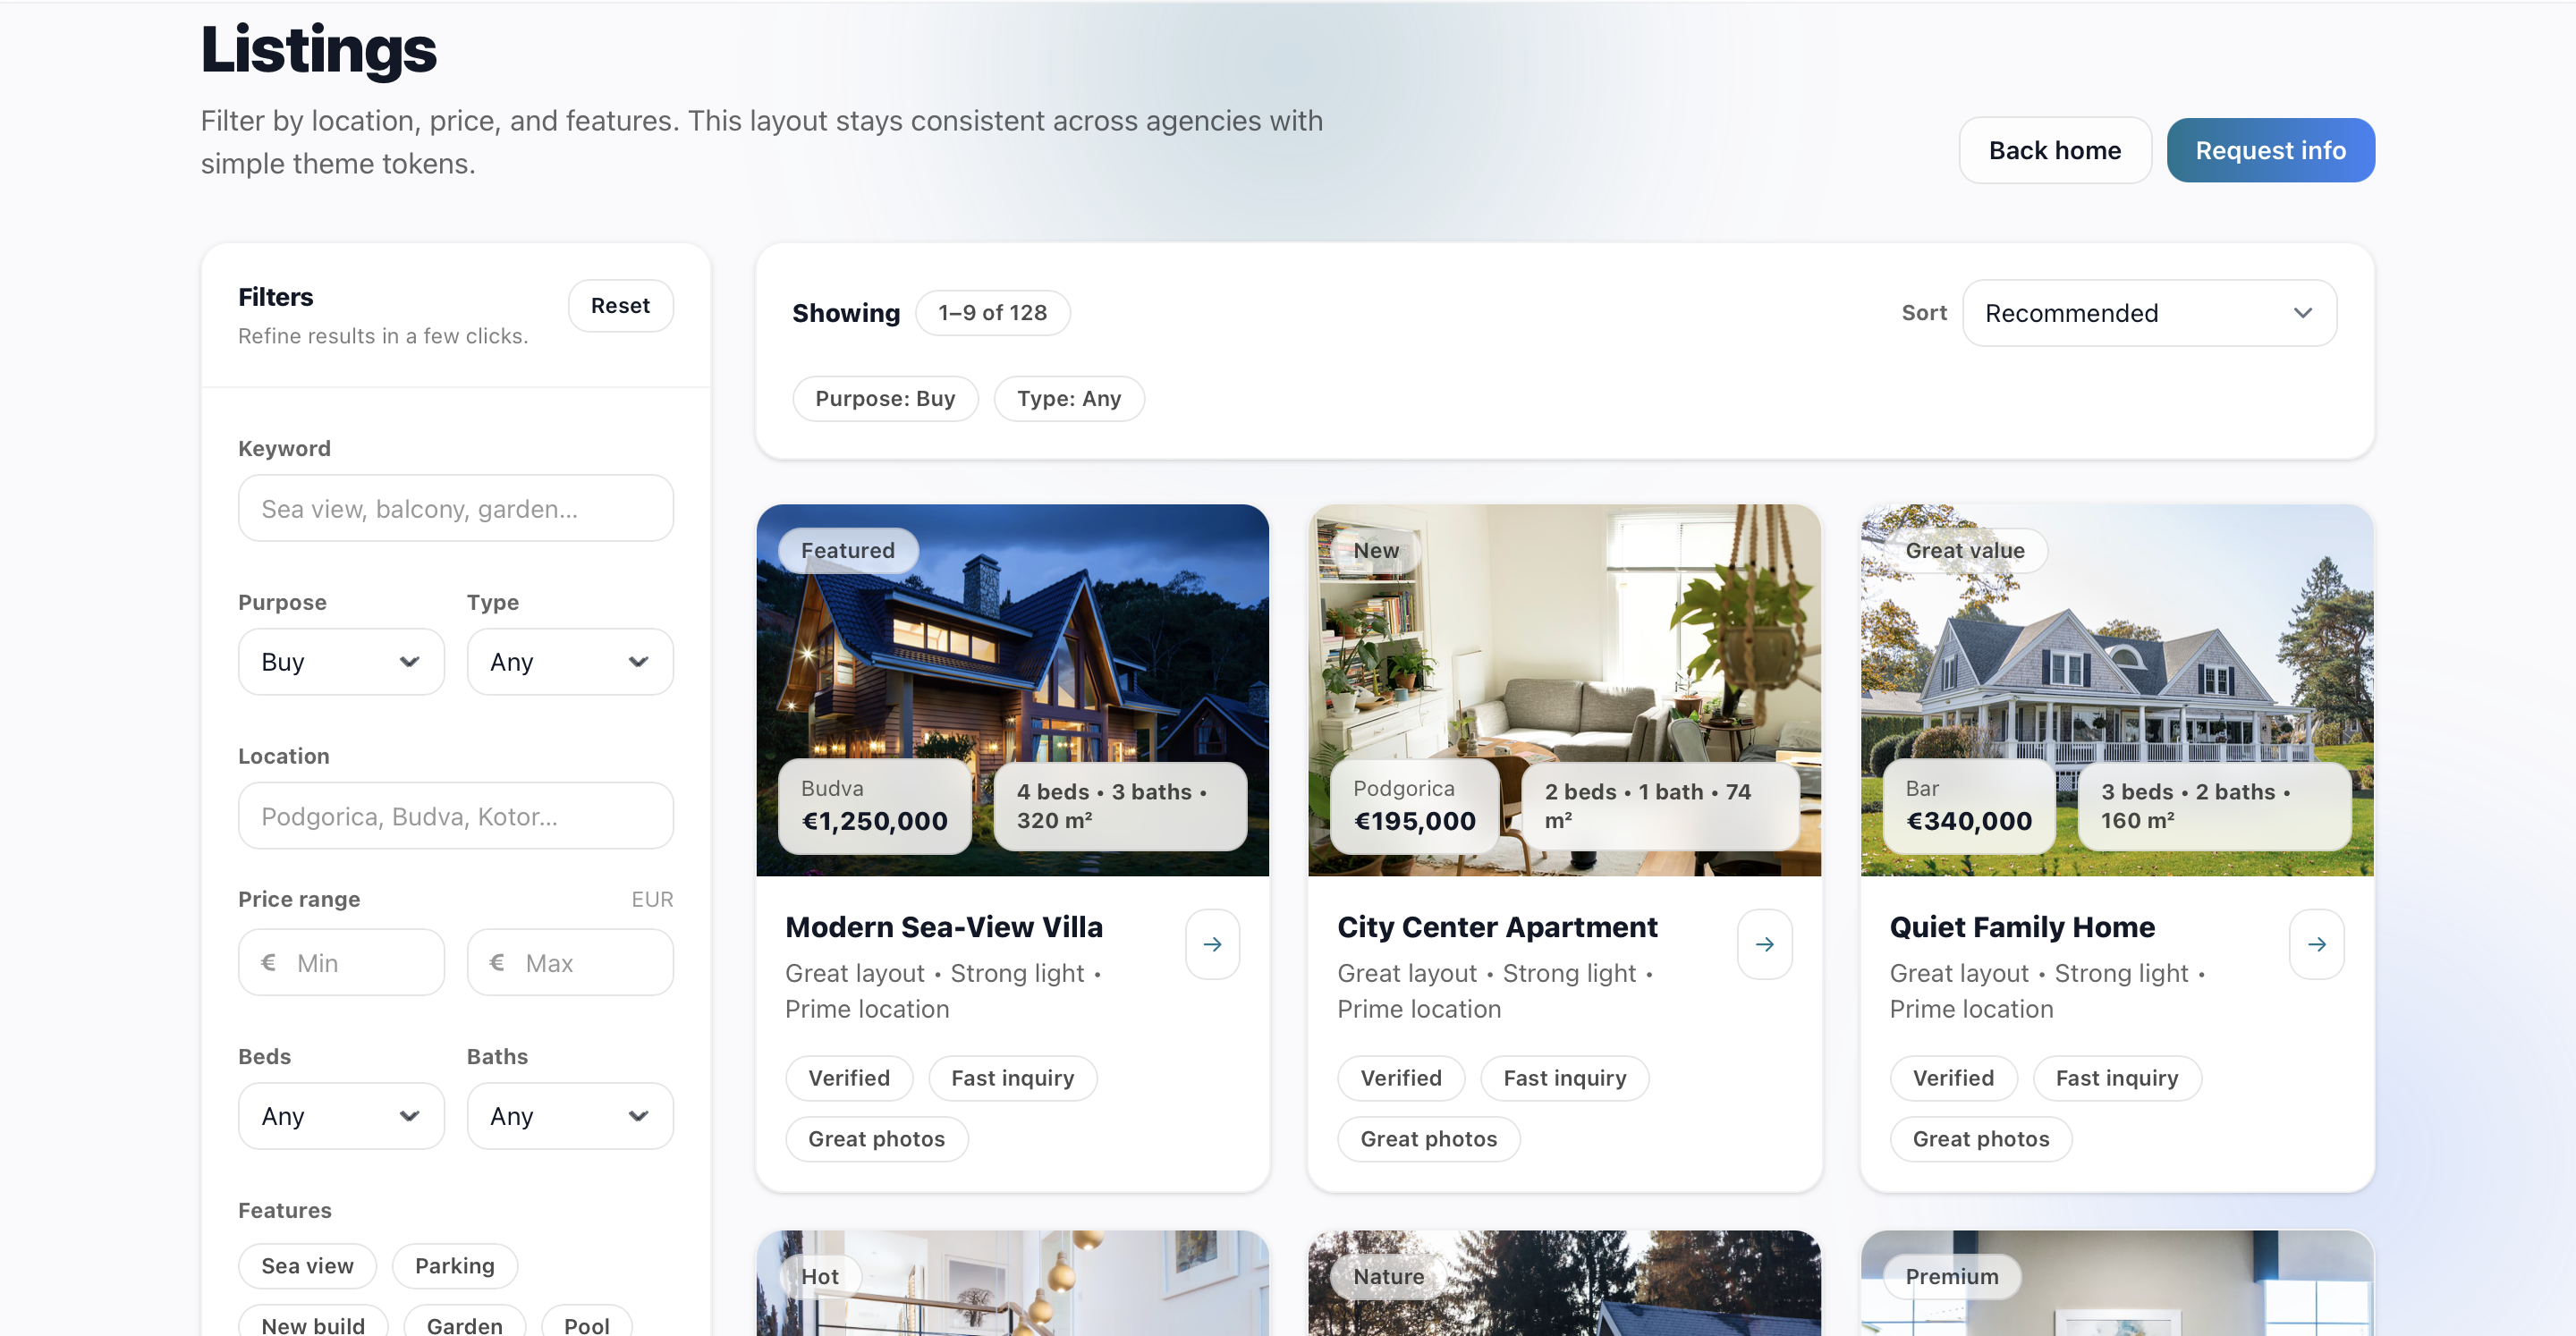Click the Keyword search field
Screen dimensions: 2576x1336
coord(455,508)
